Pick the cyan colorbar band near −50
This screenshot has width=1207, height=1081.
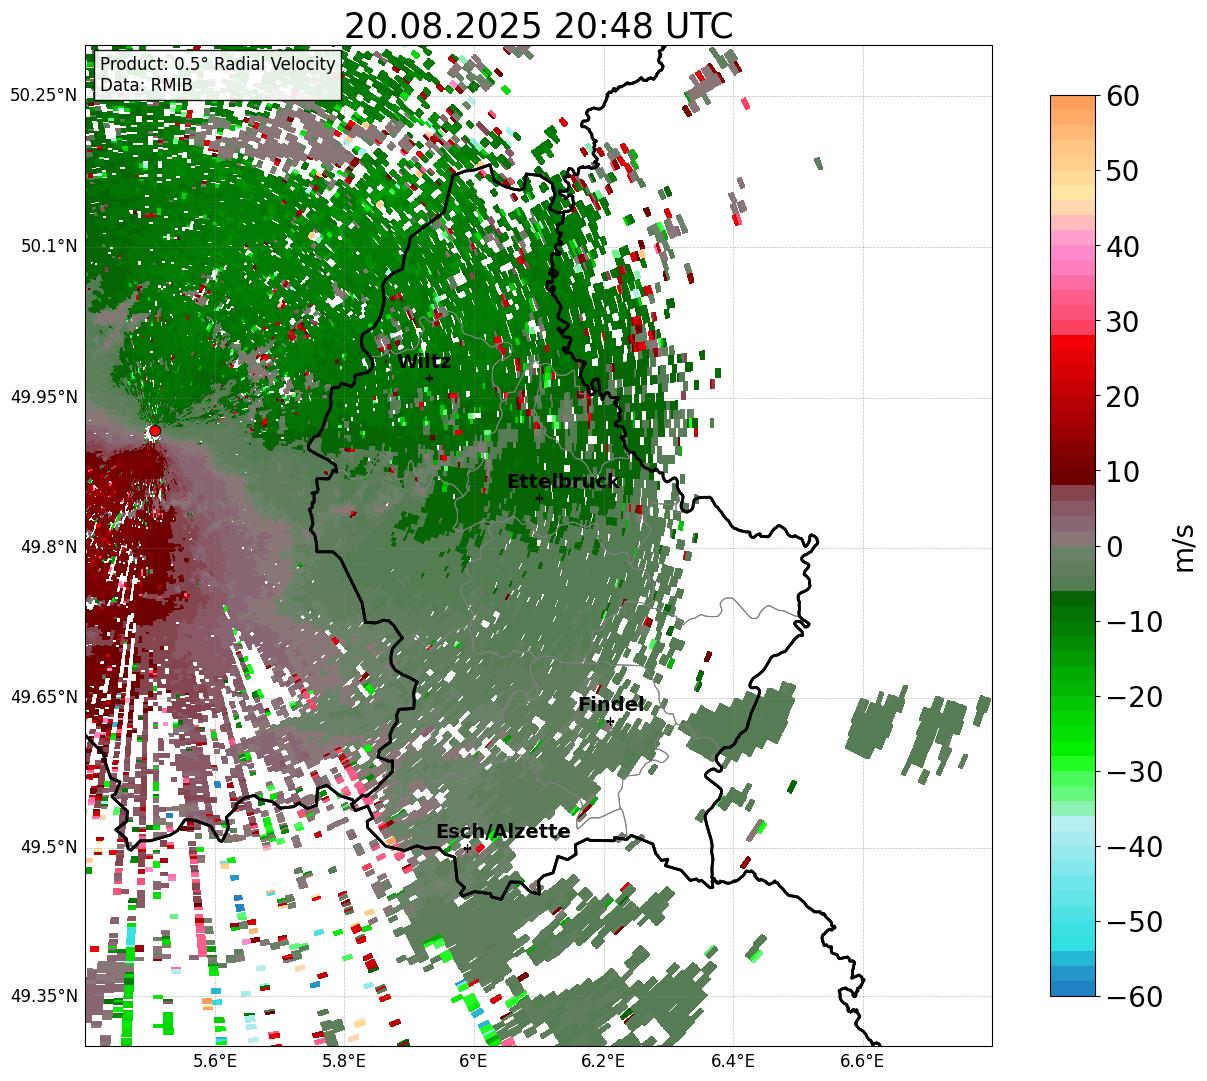1073,930
